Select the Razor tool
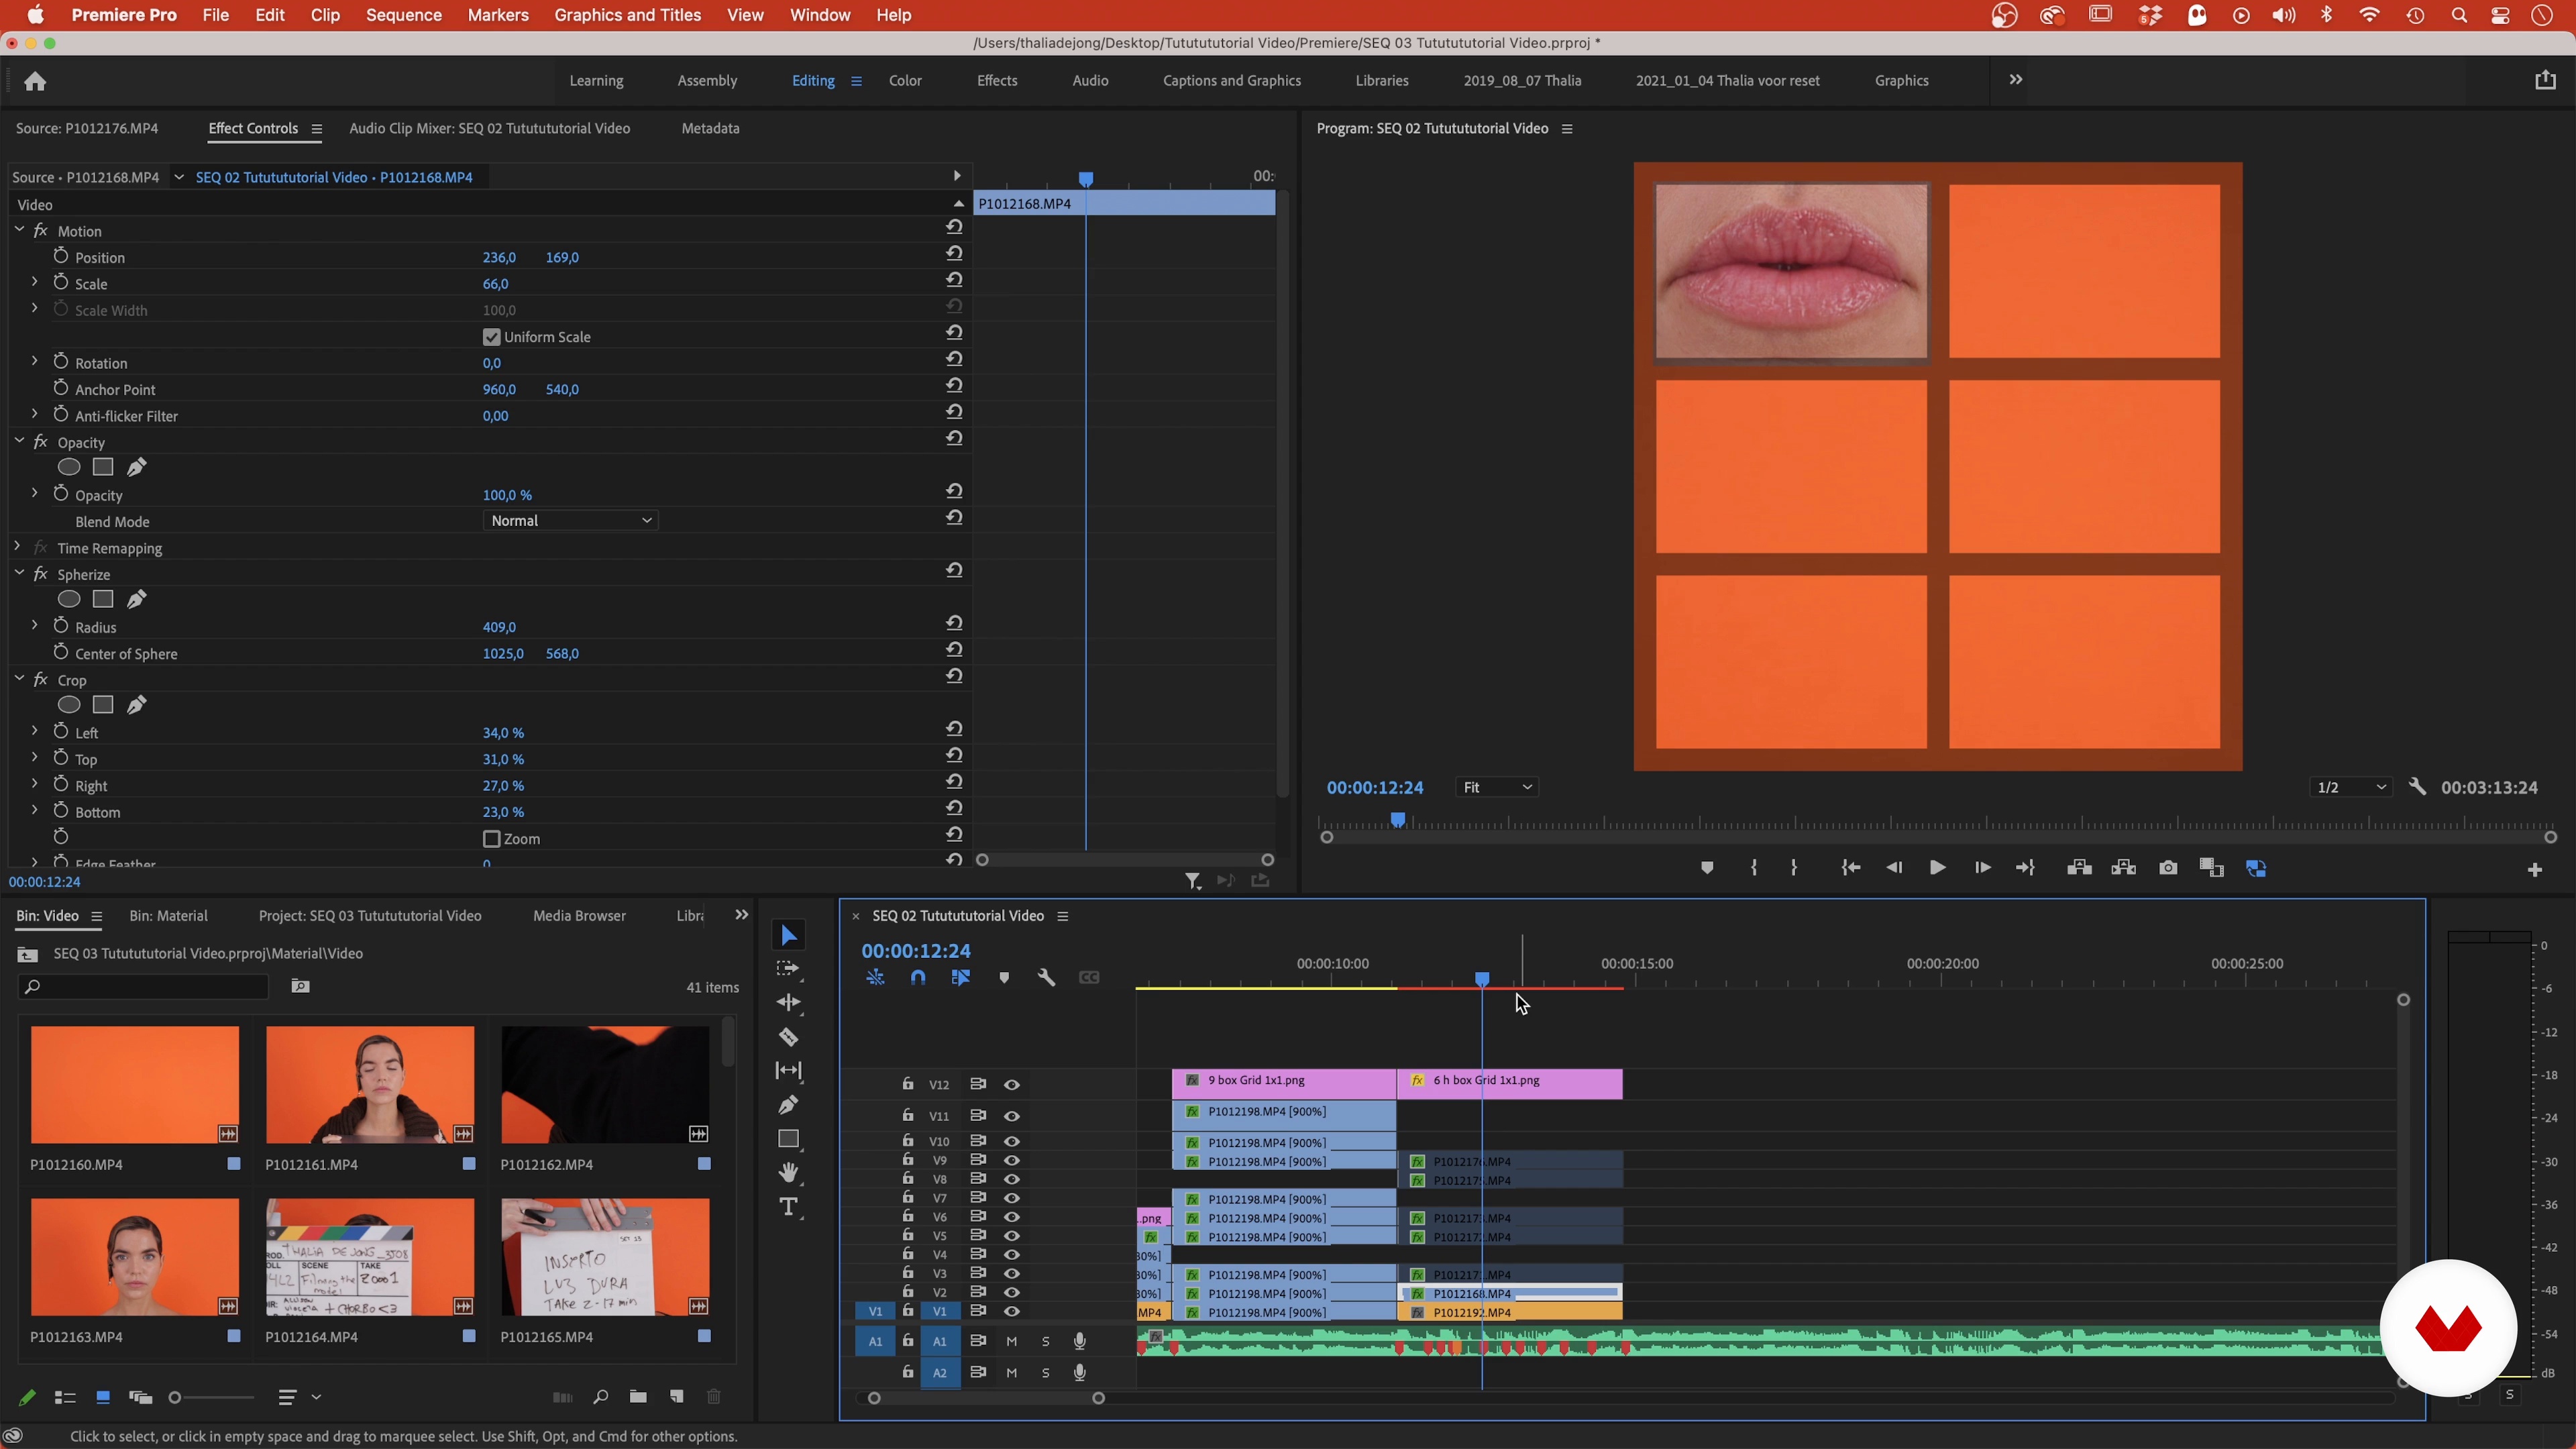Viewport: 2576px width, 1449px height. [789, 1036]
